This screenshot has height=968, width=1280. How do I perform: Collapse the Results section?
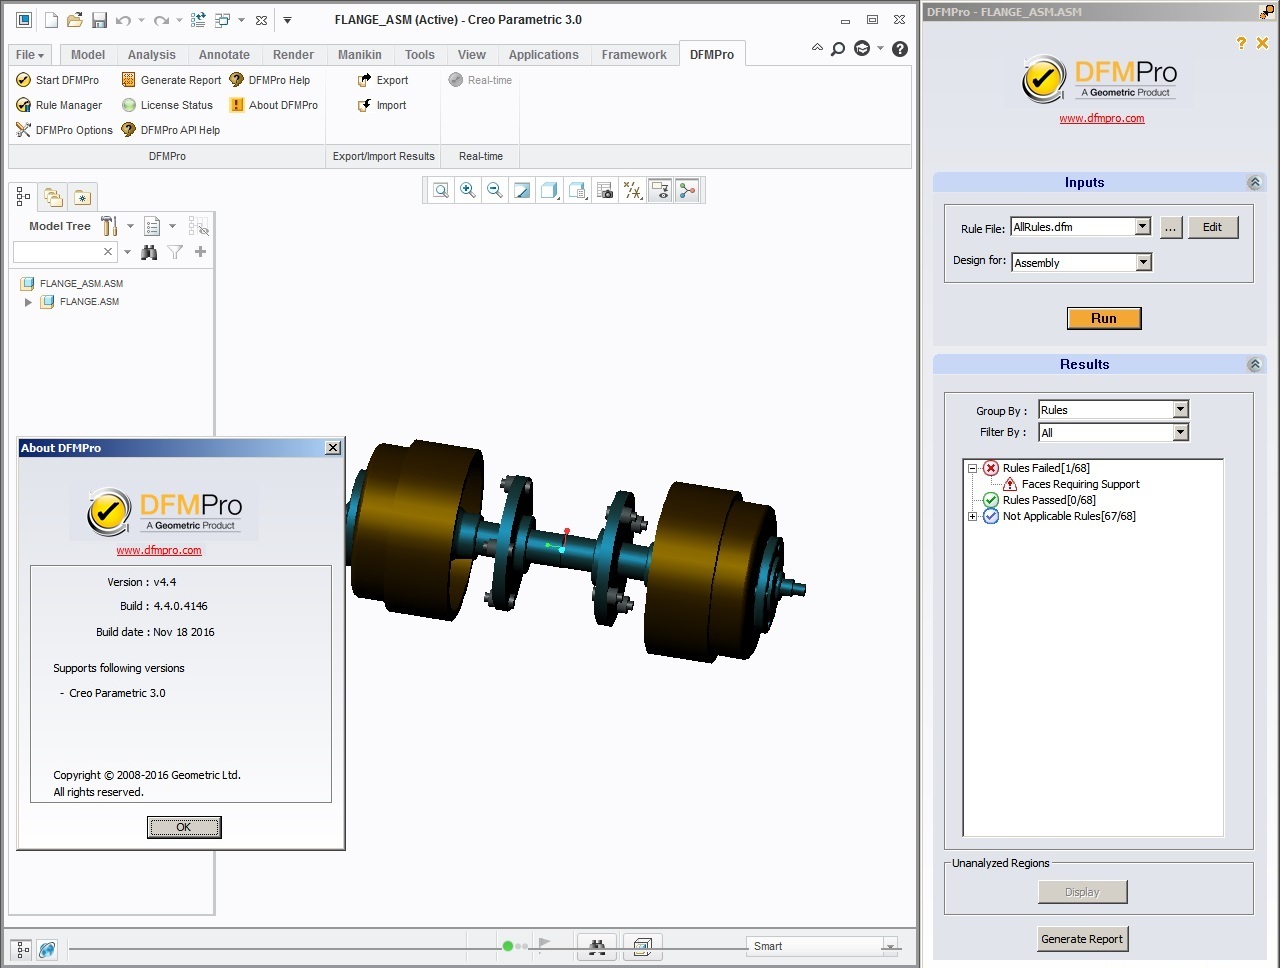(1254, 365)
